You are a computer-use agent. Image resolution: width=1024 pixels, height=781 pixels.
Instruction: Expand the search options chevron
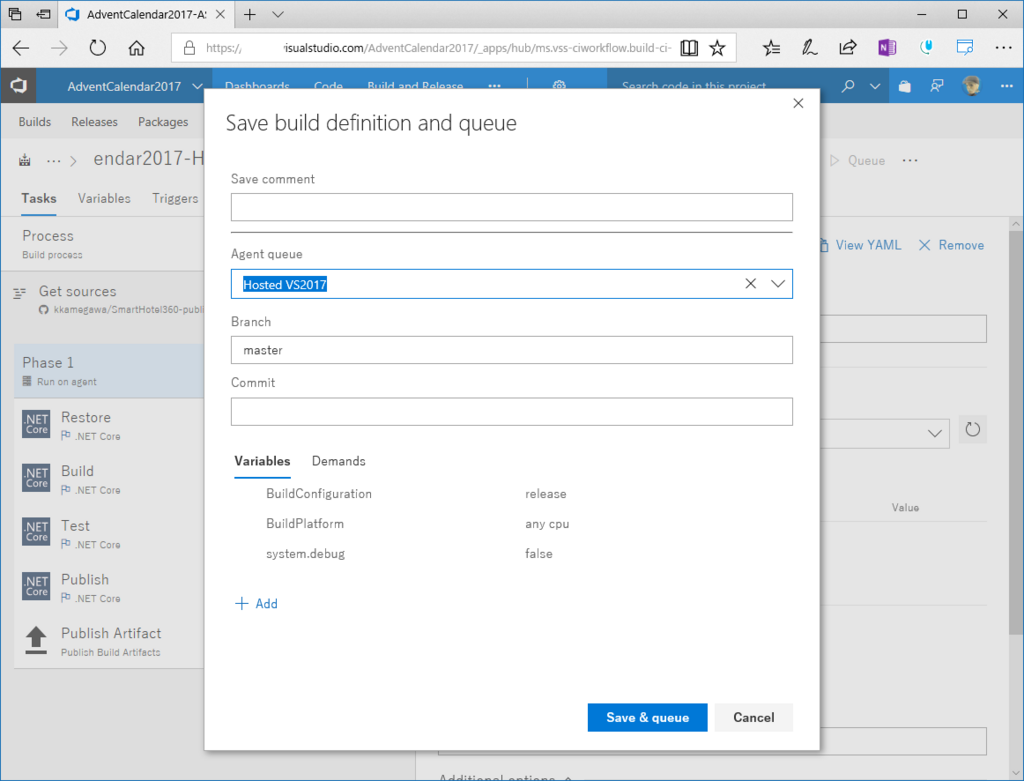click(x=875, y=86)
